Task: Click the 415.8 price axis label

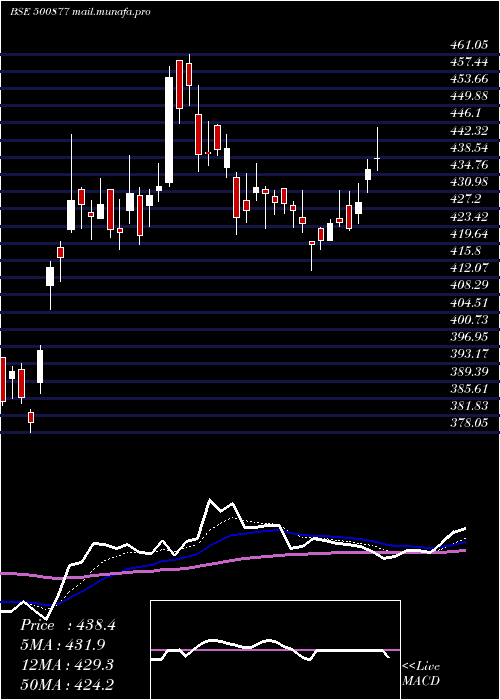Action: pyautogui.click(x=466, y=251)
